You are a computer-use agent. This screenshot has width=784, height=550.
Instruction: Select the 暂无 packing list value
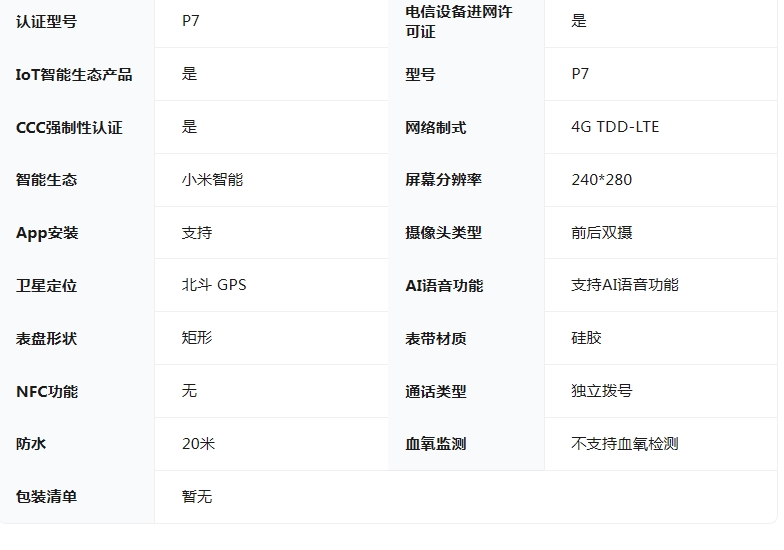[x=197, y=497]
